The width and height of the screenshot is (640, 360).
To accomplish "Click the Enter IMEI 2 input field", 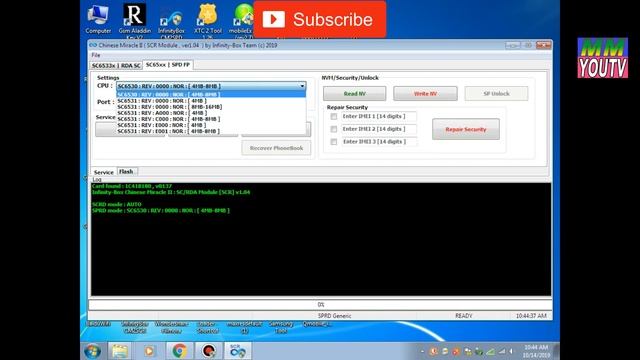I will pos(379,129).
